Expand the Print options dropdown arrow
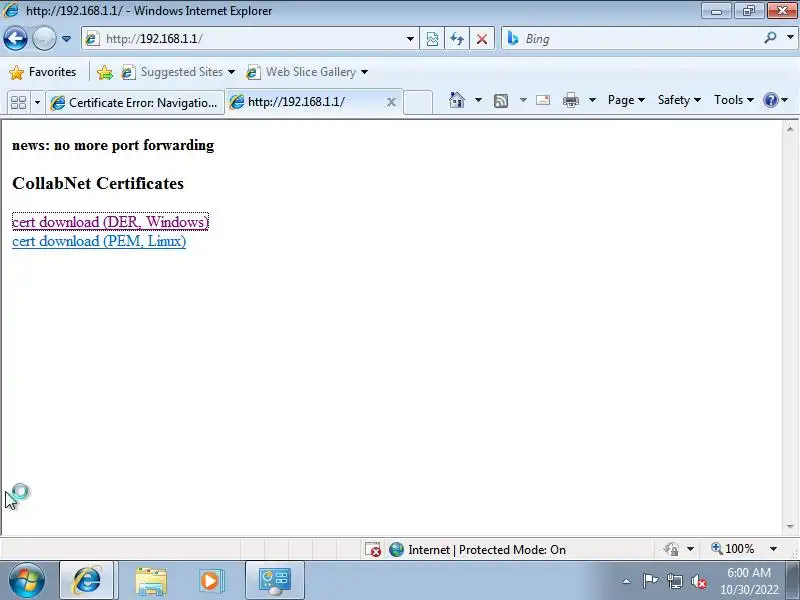The image size is (800, 600). (x=592, y=100)
